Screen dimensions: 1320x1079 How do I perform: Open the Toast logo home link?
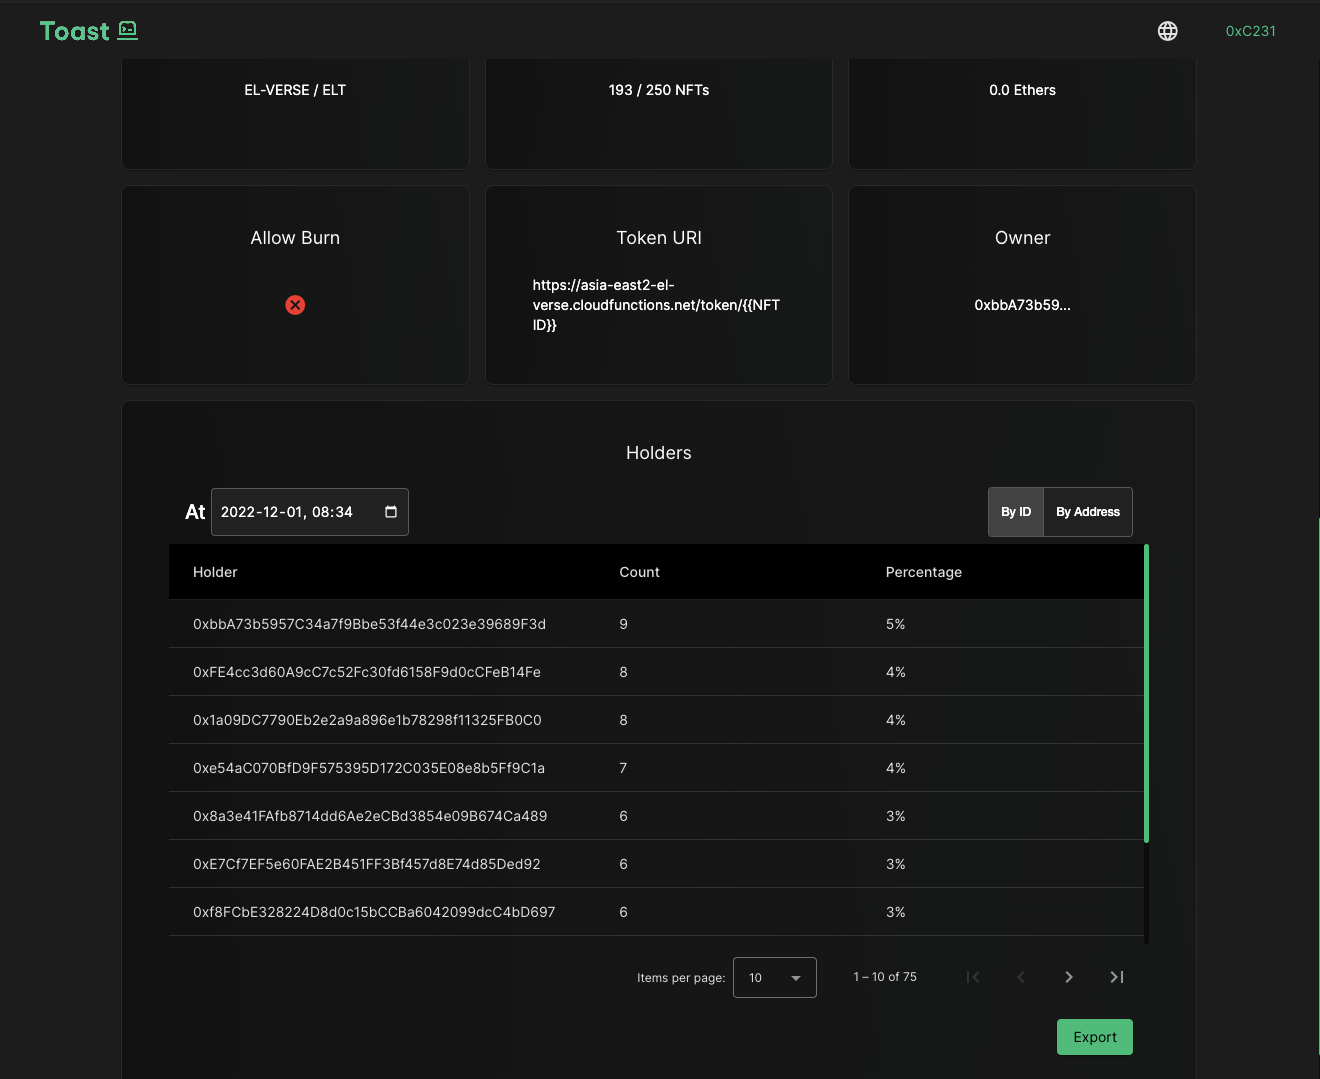[88, 31]
